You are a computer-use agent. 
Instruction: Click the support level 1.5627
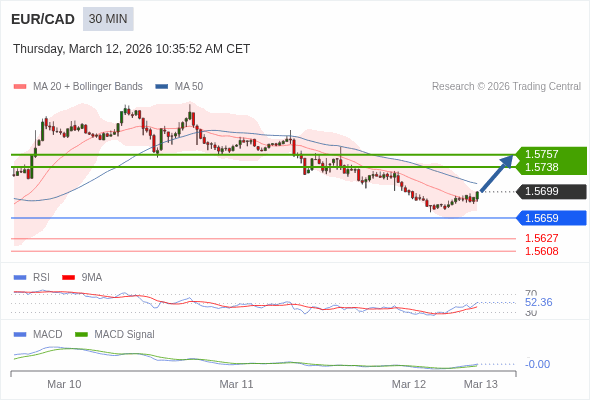coord(541,238)
